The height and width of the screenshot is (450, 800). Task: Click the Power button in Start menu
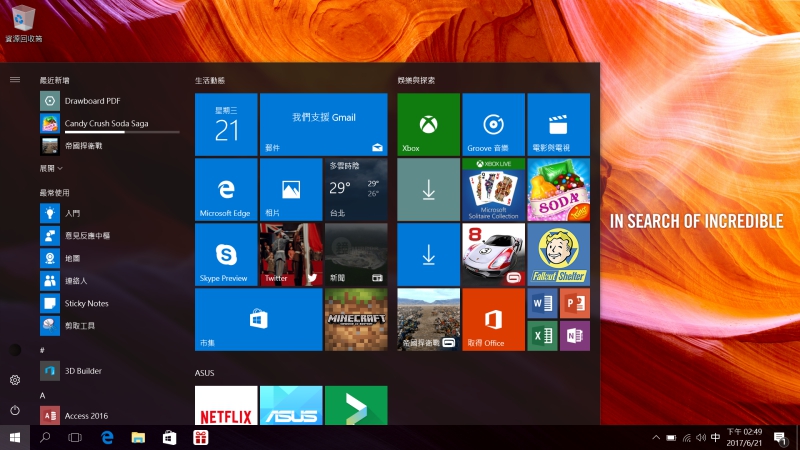click(15, 410)
